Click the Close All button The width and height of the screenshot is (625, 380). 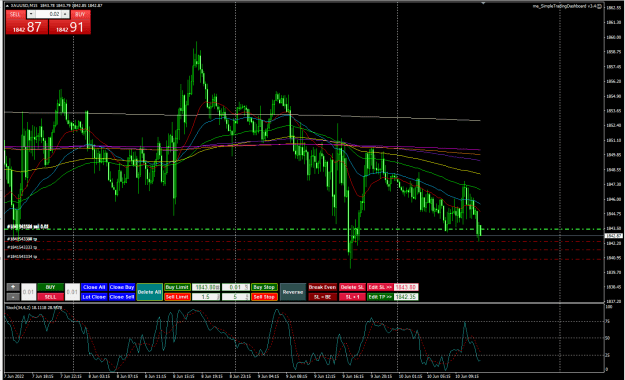(94, 287)
